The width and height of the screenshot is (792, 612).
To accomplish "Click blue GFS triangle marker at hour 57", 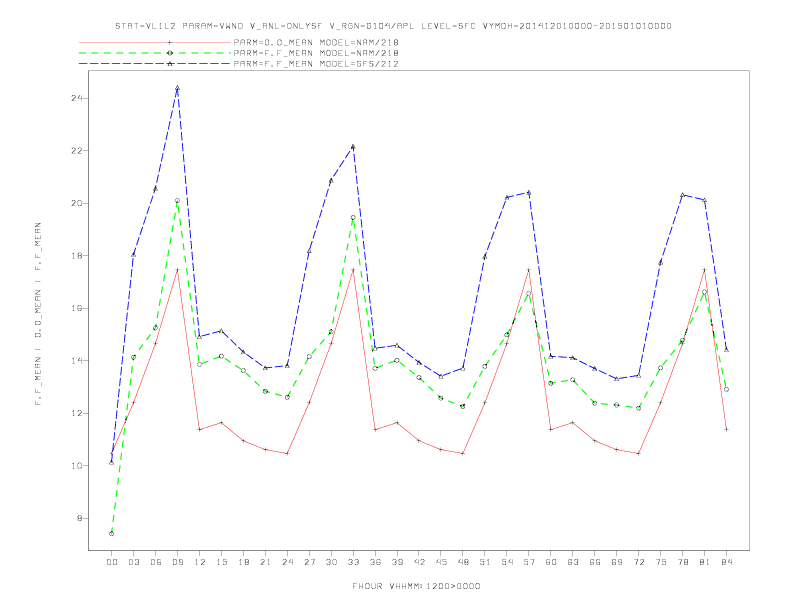I will (529, 192).
